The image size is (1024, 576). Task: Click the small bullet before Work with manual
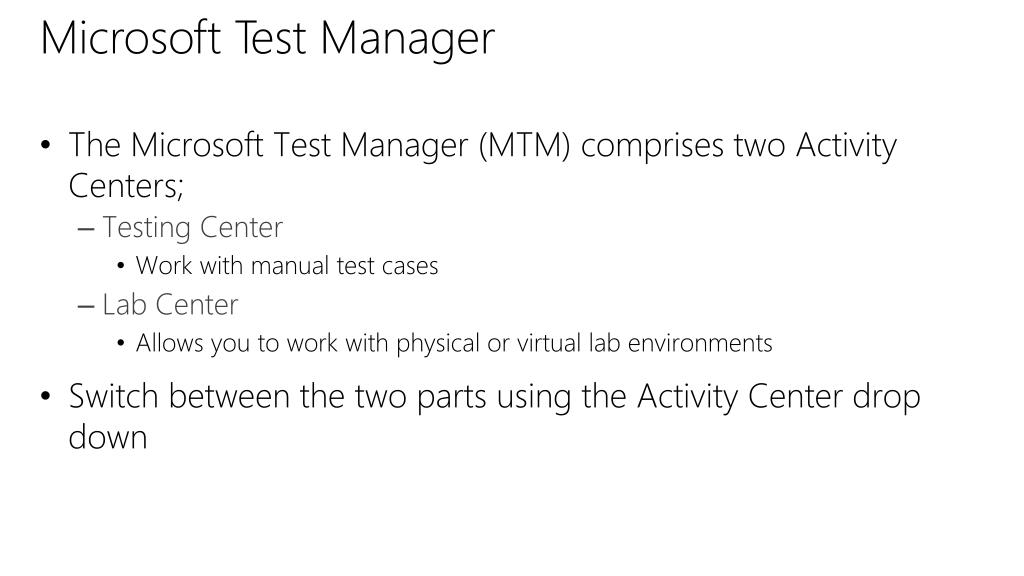pos(121,266)
